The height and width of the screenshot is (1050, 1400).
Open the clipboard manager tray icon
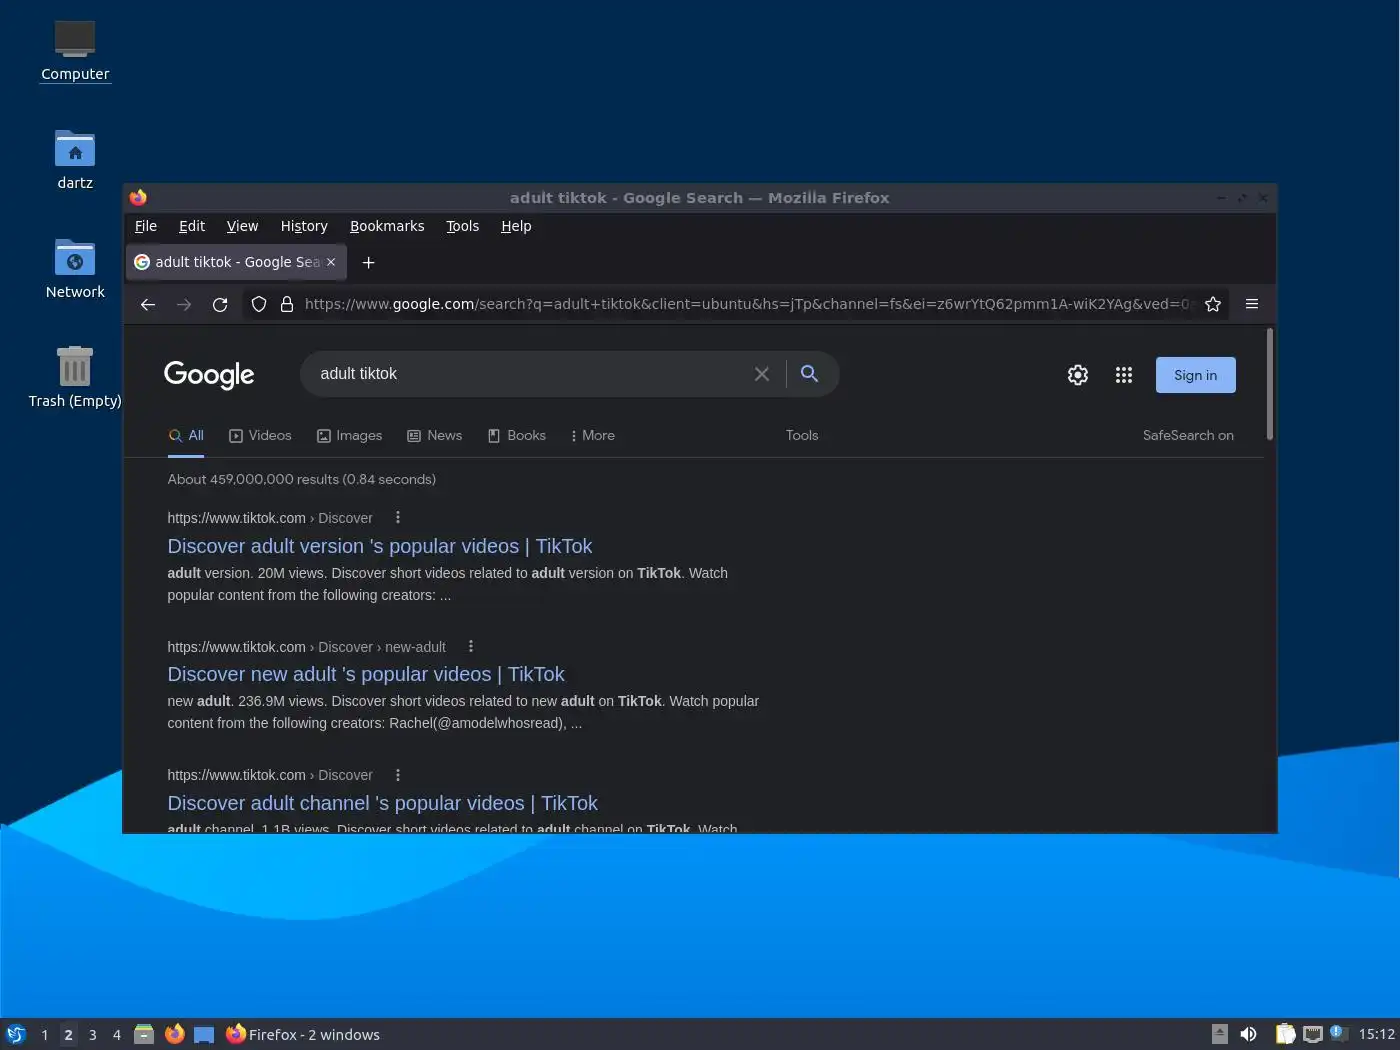[1286, 1035]
